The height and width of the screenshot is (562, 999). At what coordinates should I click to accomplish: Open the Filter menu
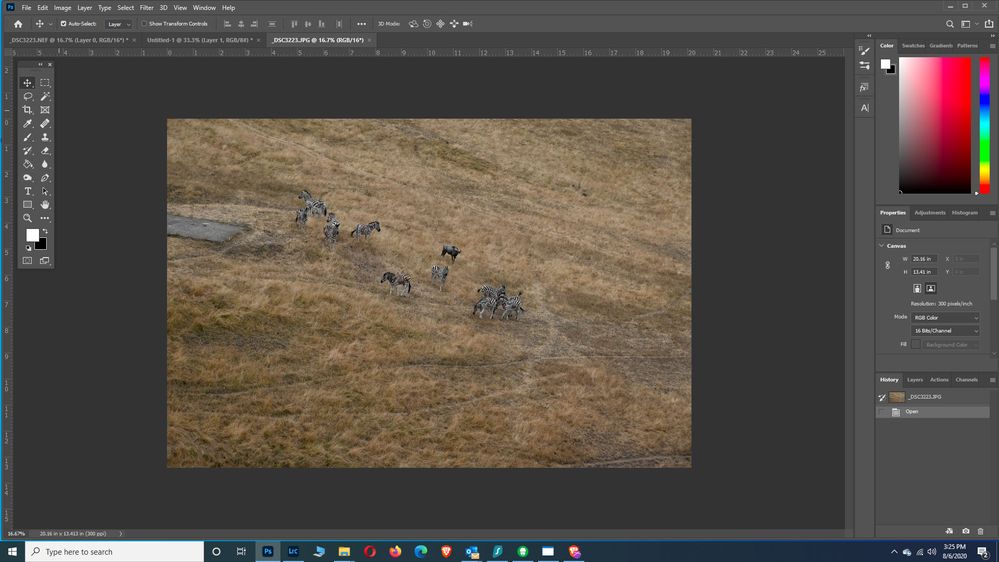tap(146, 7)
